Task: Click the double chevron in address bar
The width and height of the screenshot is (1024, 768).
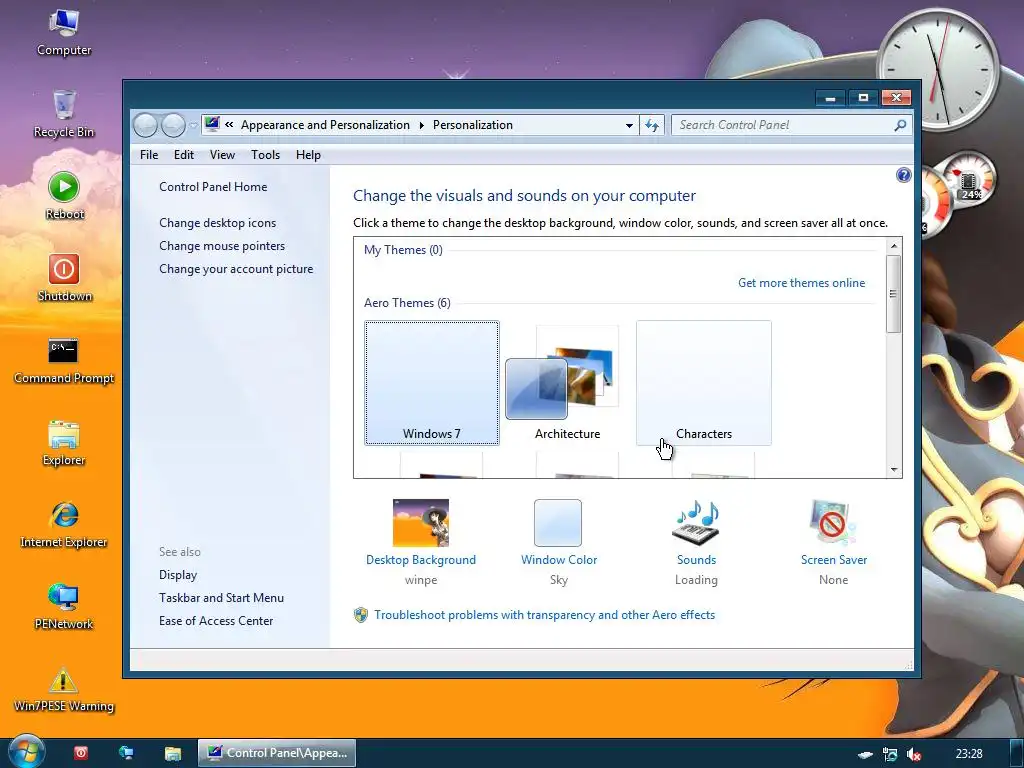Action: coord(229,124)
